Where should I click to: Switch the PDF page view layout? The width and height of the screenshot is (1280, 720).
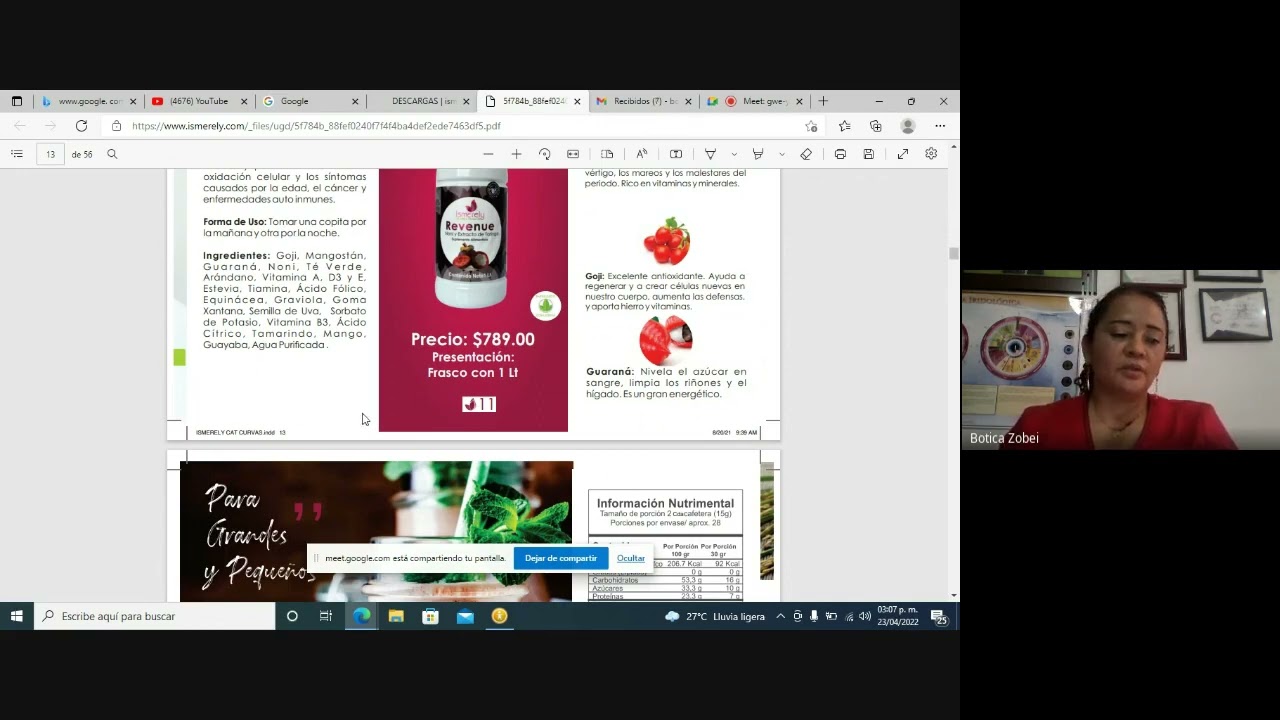coord(607,154)
